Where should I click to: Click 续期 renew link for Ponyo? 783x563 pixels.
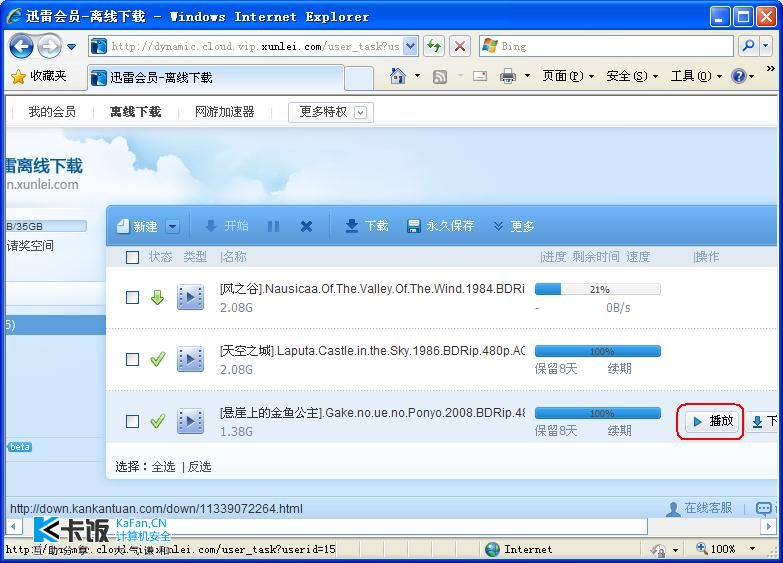click(x=619, y=431)
